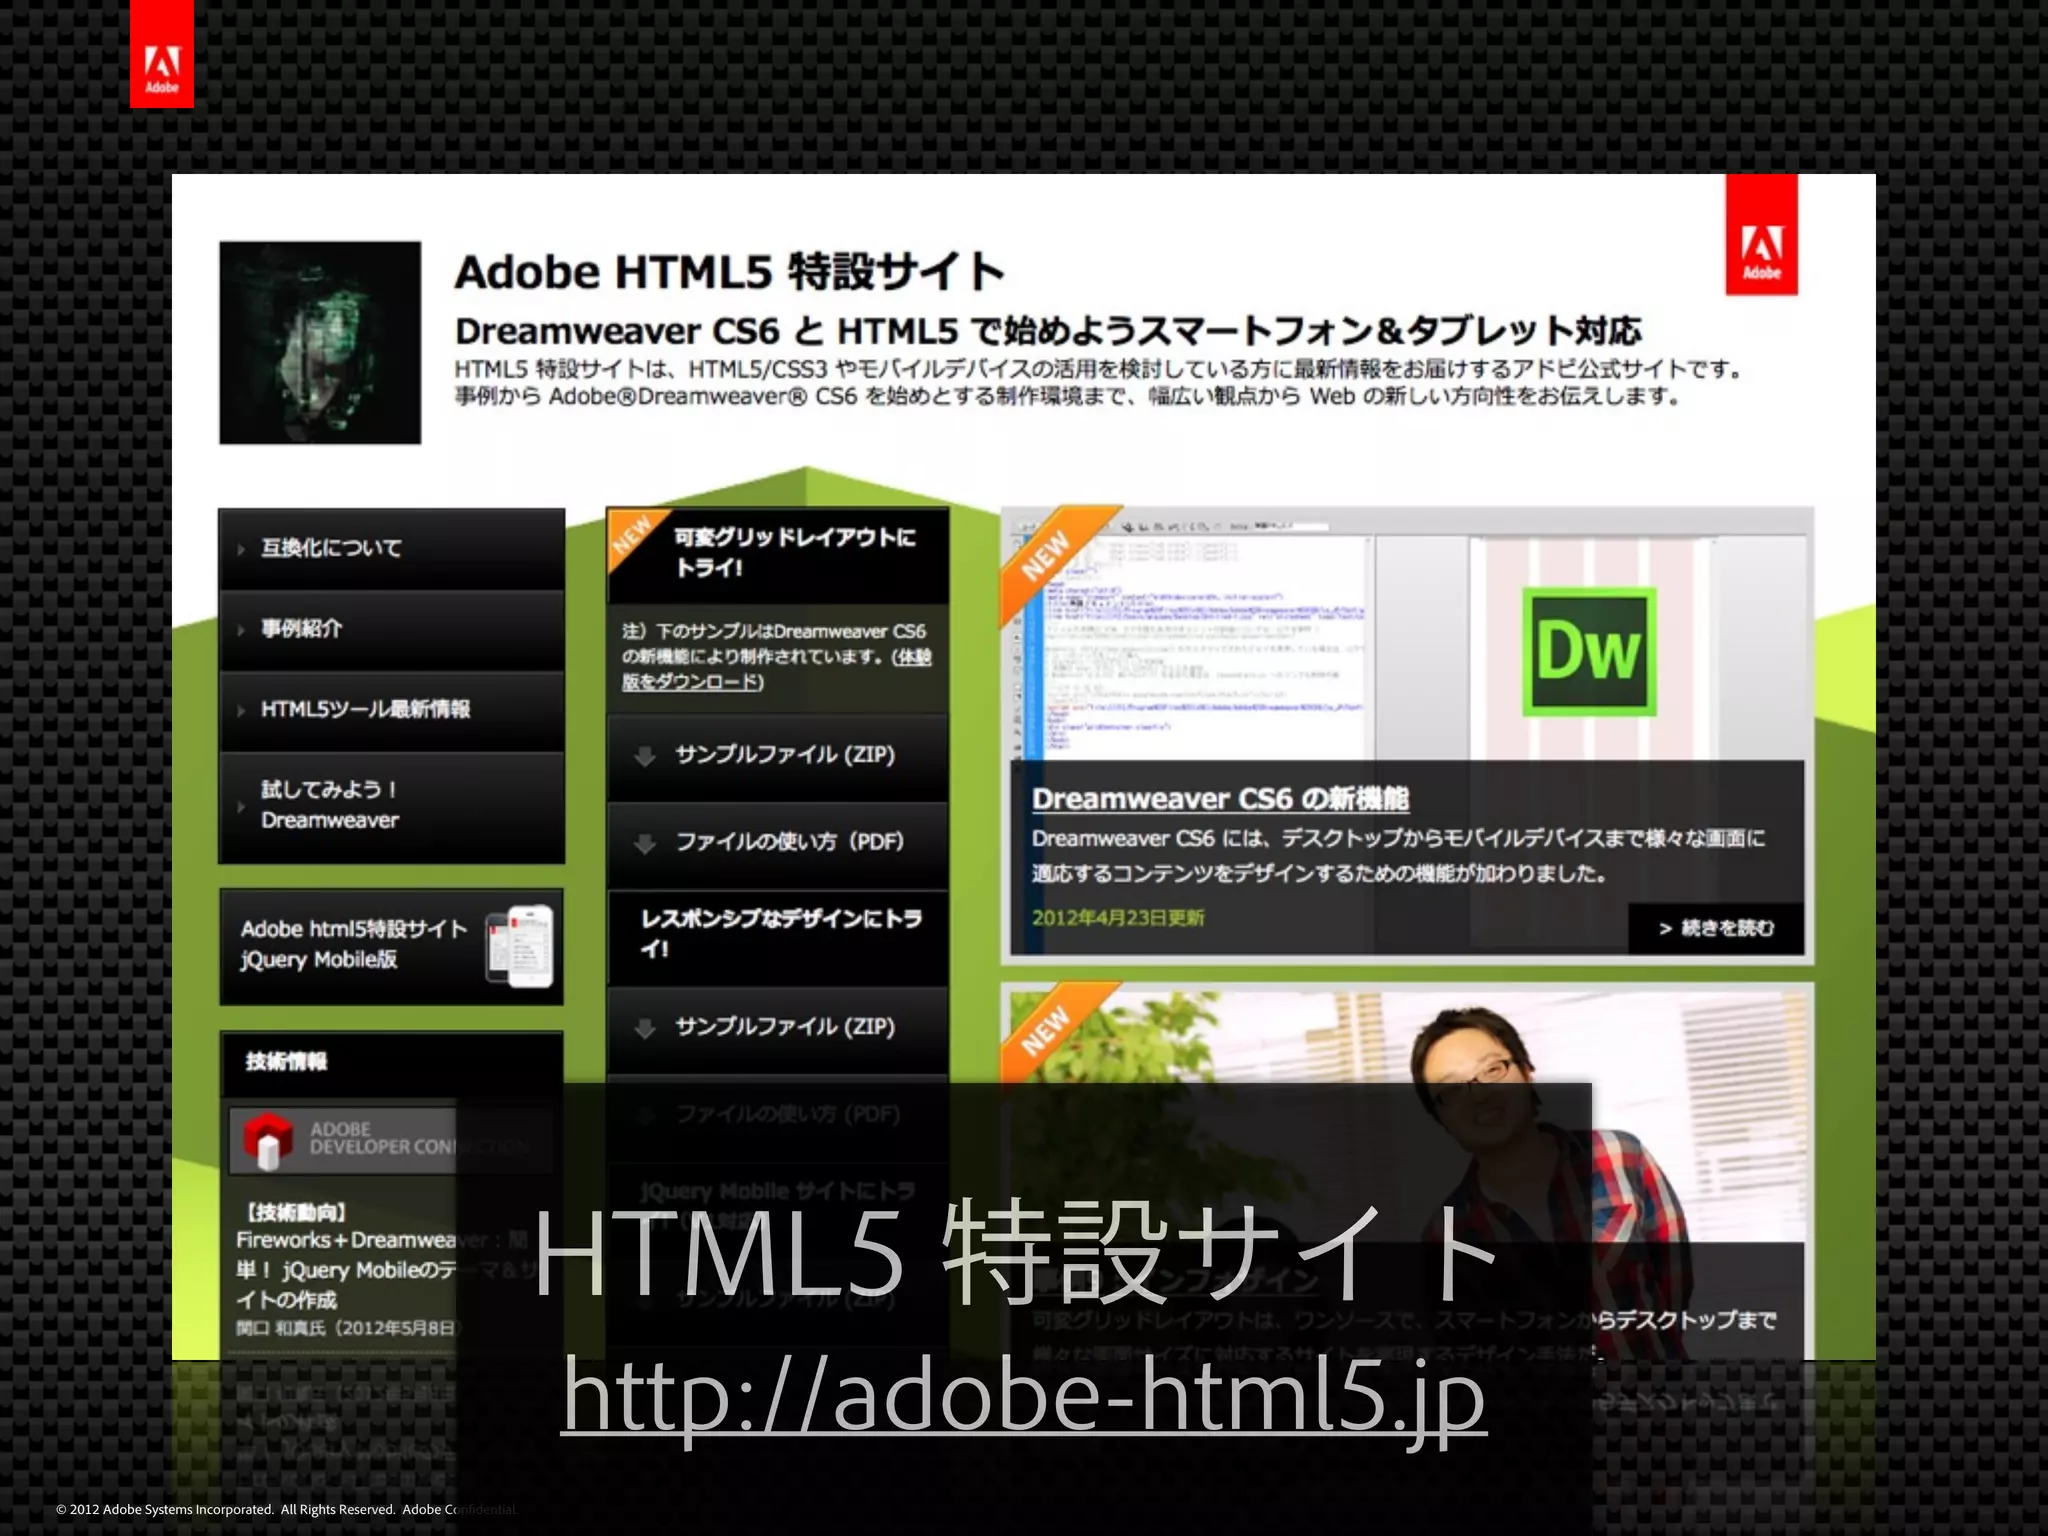Click the 可変グリッドレイアウトにトライ! heading
The image size is (2048, 1536).
794,552
